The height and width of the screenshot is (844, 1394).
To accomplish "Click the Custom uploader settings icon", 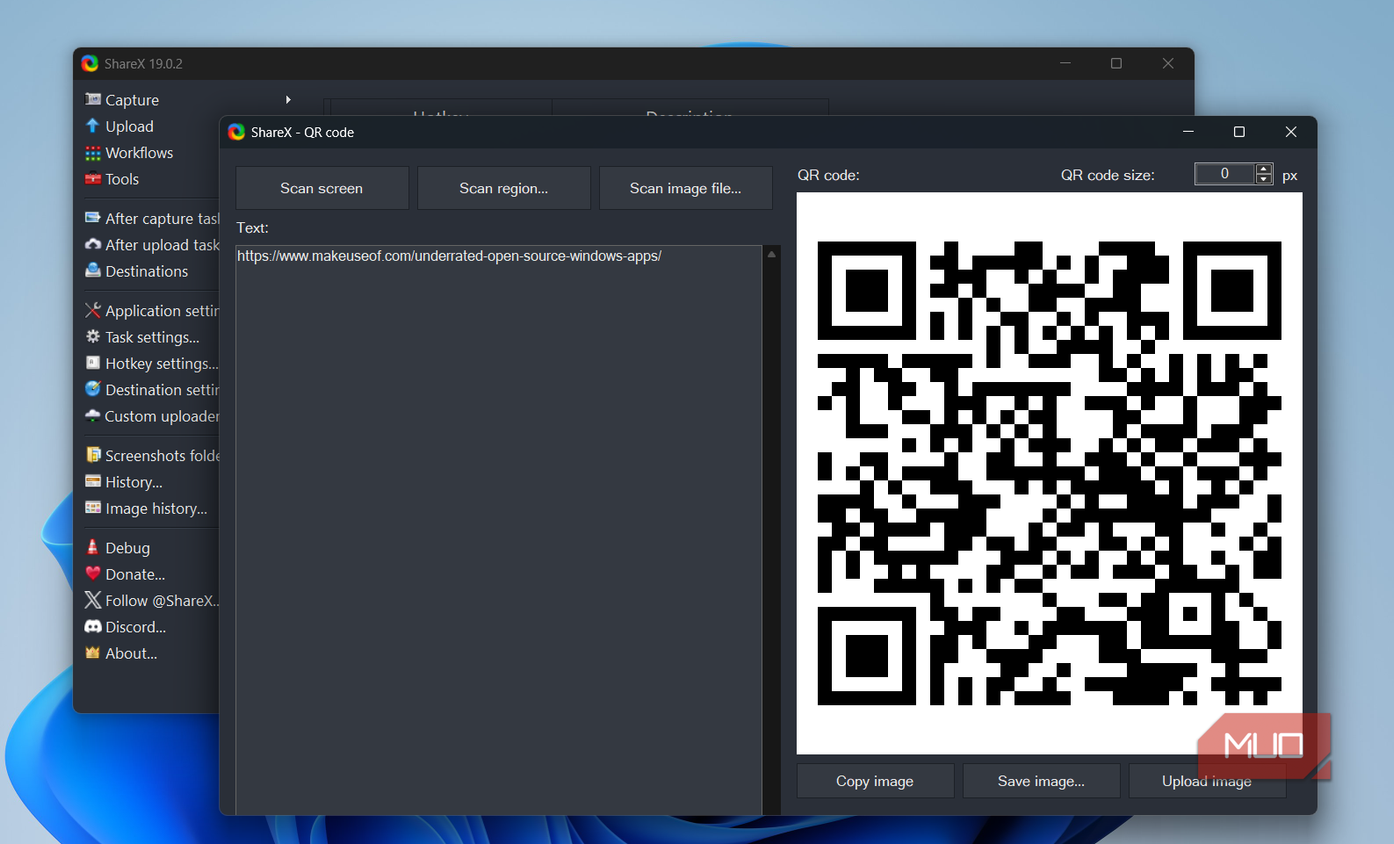I will pyautogui.click(x=93, y=416).
